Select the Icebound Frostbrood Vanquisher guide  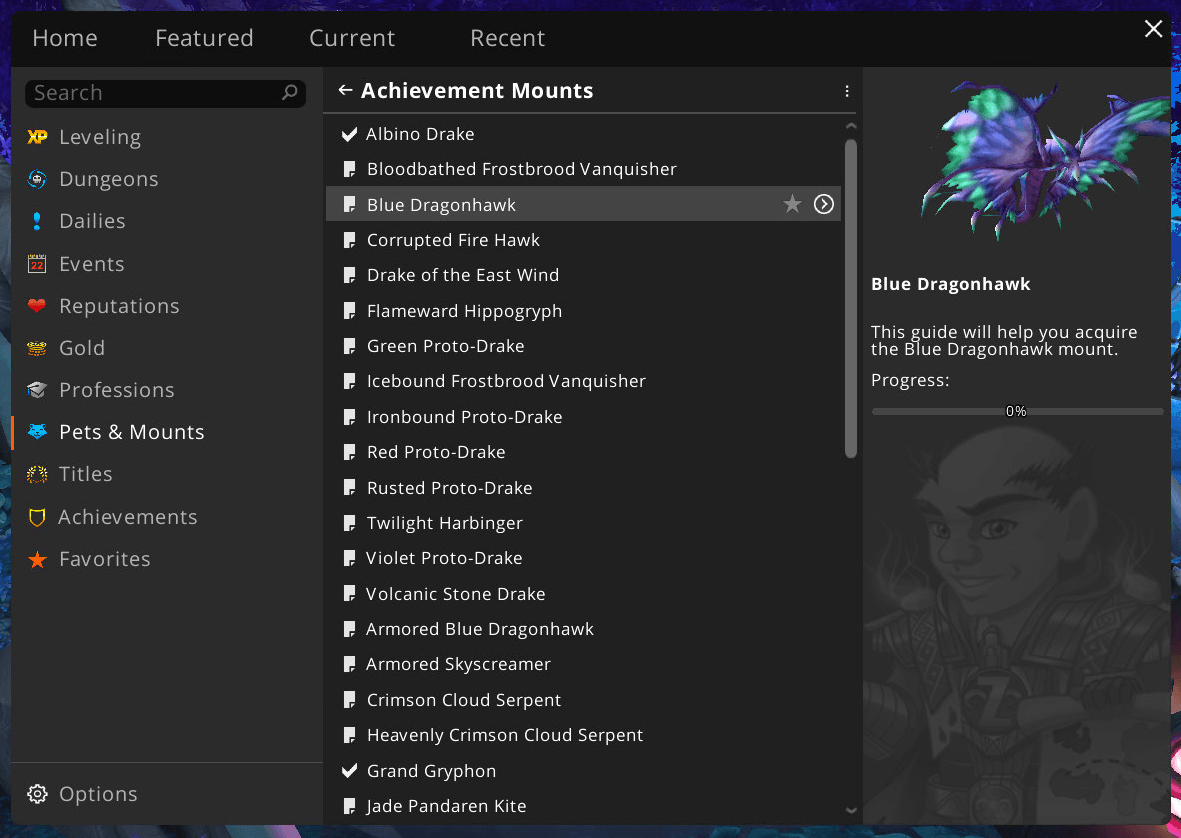(x=584, y=382)
